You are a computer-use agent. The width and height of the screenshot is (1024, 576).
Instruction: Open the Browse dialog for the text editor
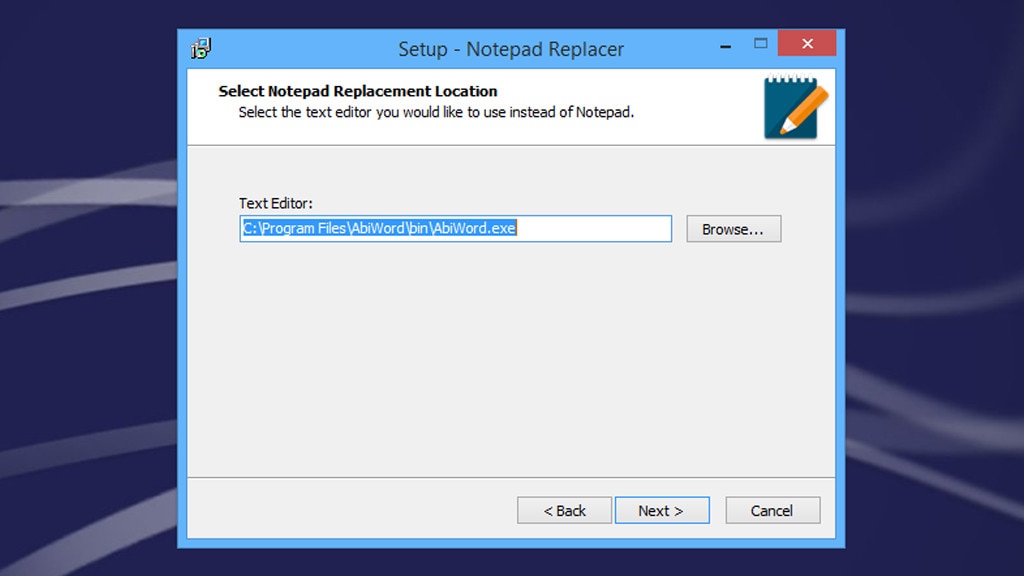[x=733, y=228]
